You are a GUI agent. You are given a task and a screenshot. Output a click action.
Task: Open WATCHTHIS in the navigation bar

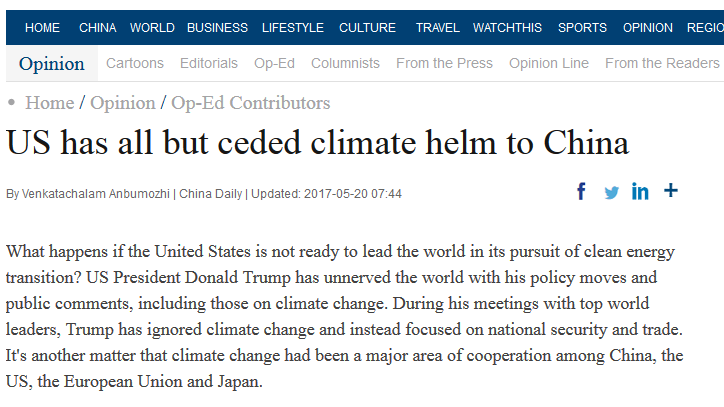point(507,28)
